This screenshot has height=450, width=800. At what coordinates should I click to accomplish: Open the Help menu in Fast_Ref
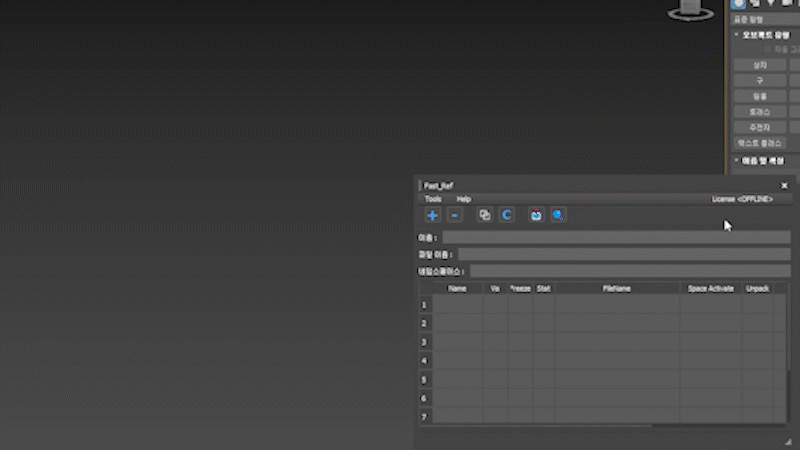(463, 199)
